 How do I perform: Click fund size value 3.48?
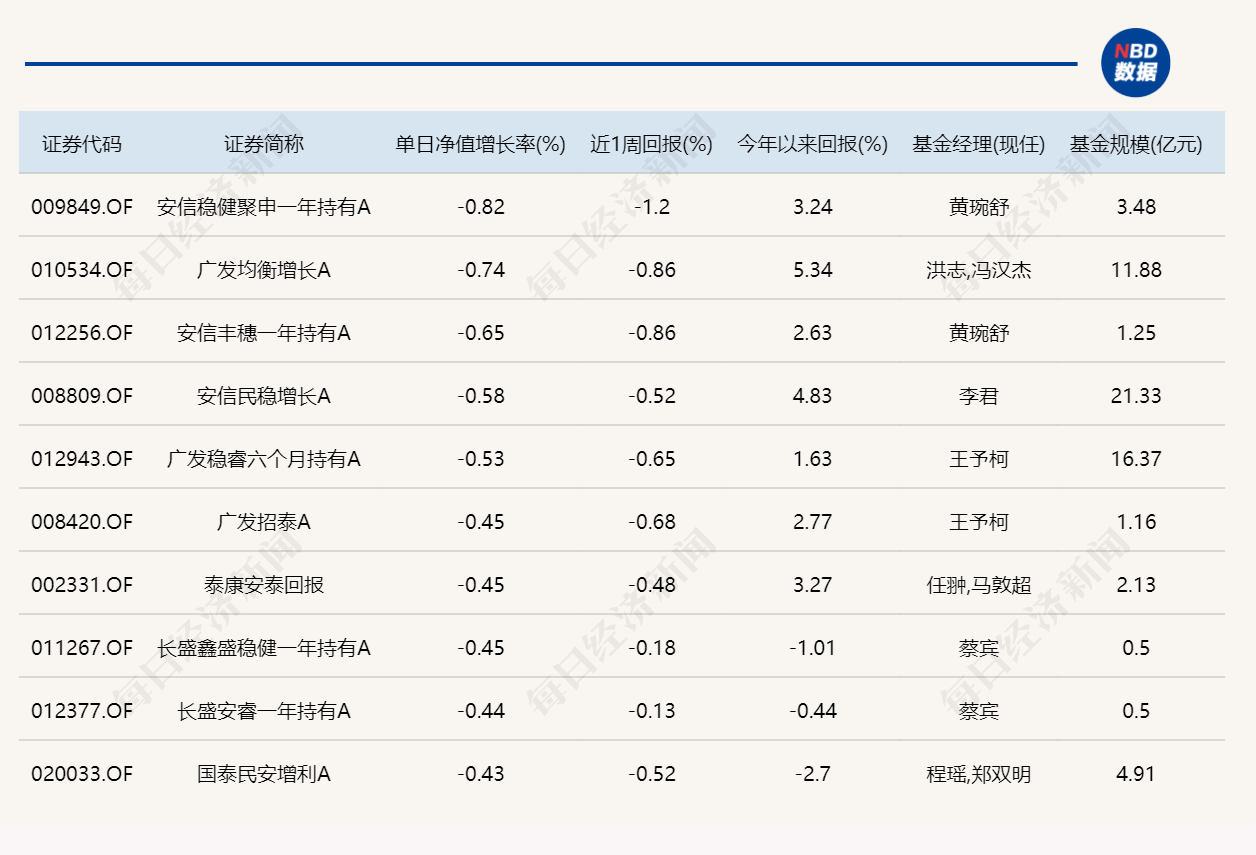[1136, 207]
